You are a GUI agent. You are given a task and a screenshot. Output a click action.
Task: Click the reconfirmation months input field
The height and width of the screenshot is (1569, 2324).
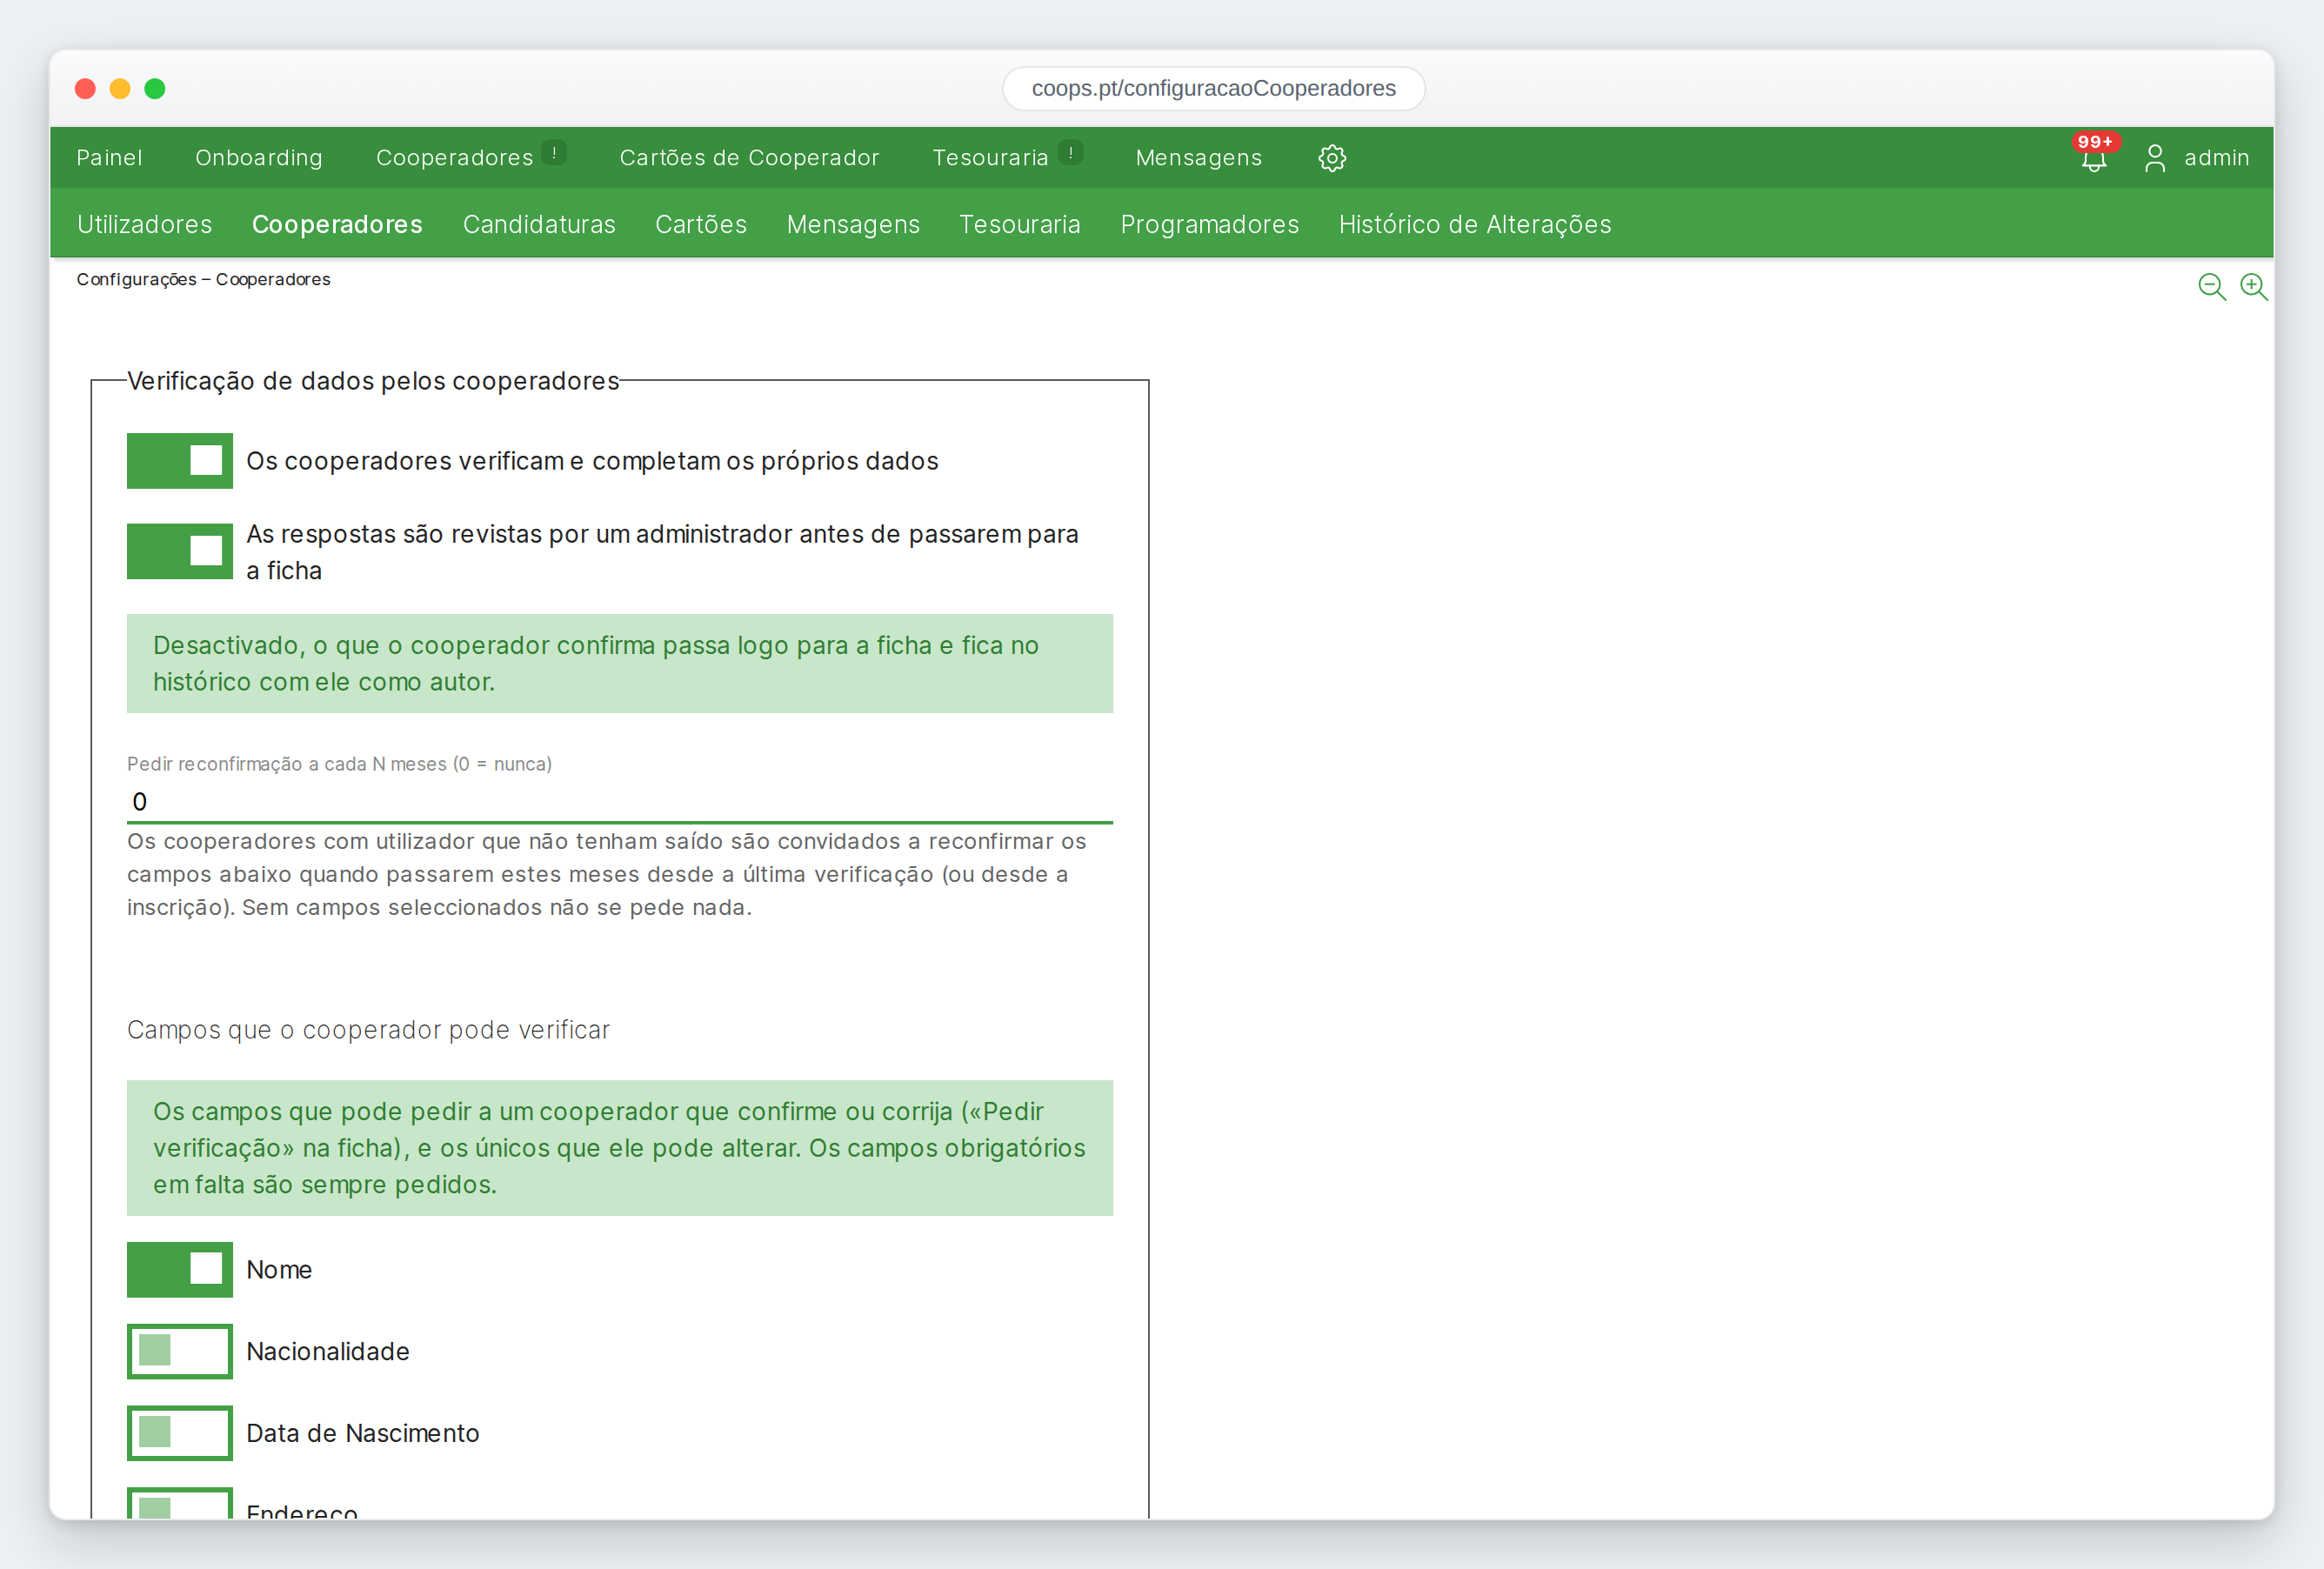(x=620, y=802)
